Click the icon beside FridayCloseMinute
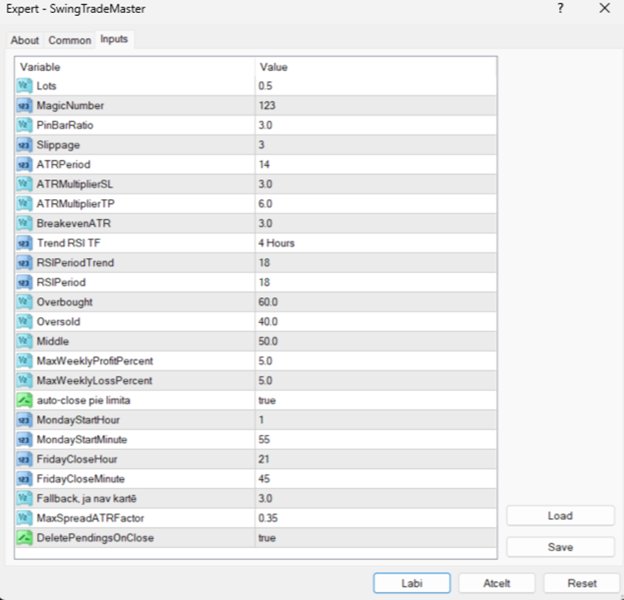 click(24, 479)
